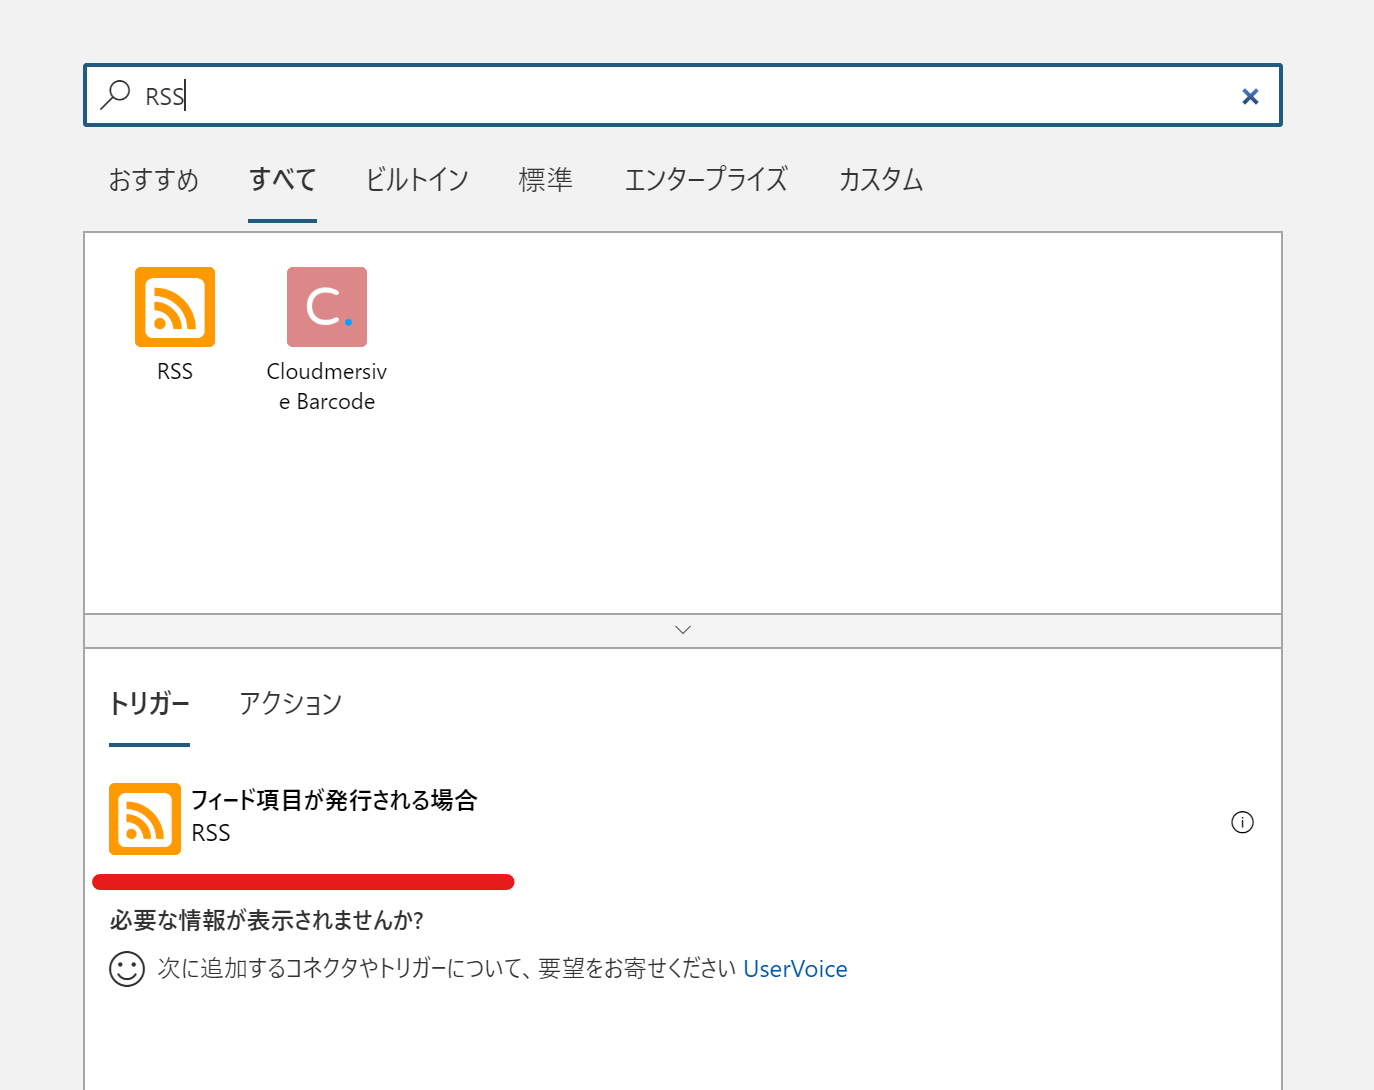Choose the RSS connector icon
Screen dimensions: 1374x1090
point(175,307)
